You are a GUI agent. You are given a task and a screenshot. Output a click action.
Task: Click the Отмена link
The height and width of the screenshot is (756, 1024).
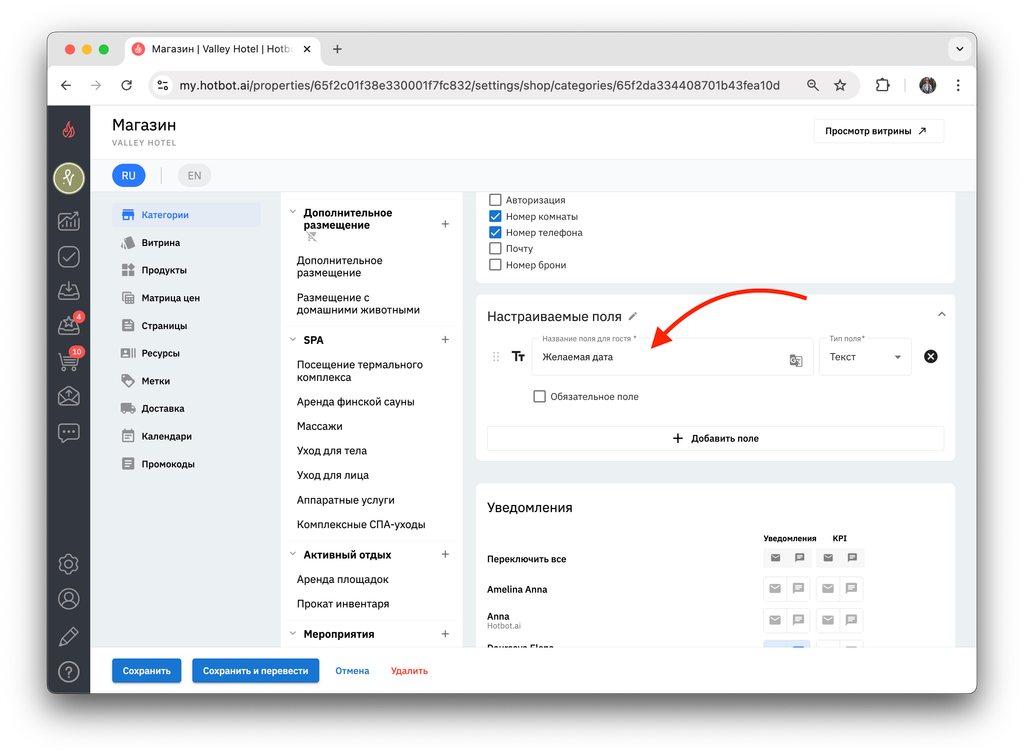tap(352, 670)
